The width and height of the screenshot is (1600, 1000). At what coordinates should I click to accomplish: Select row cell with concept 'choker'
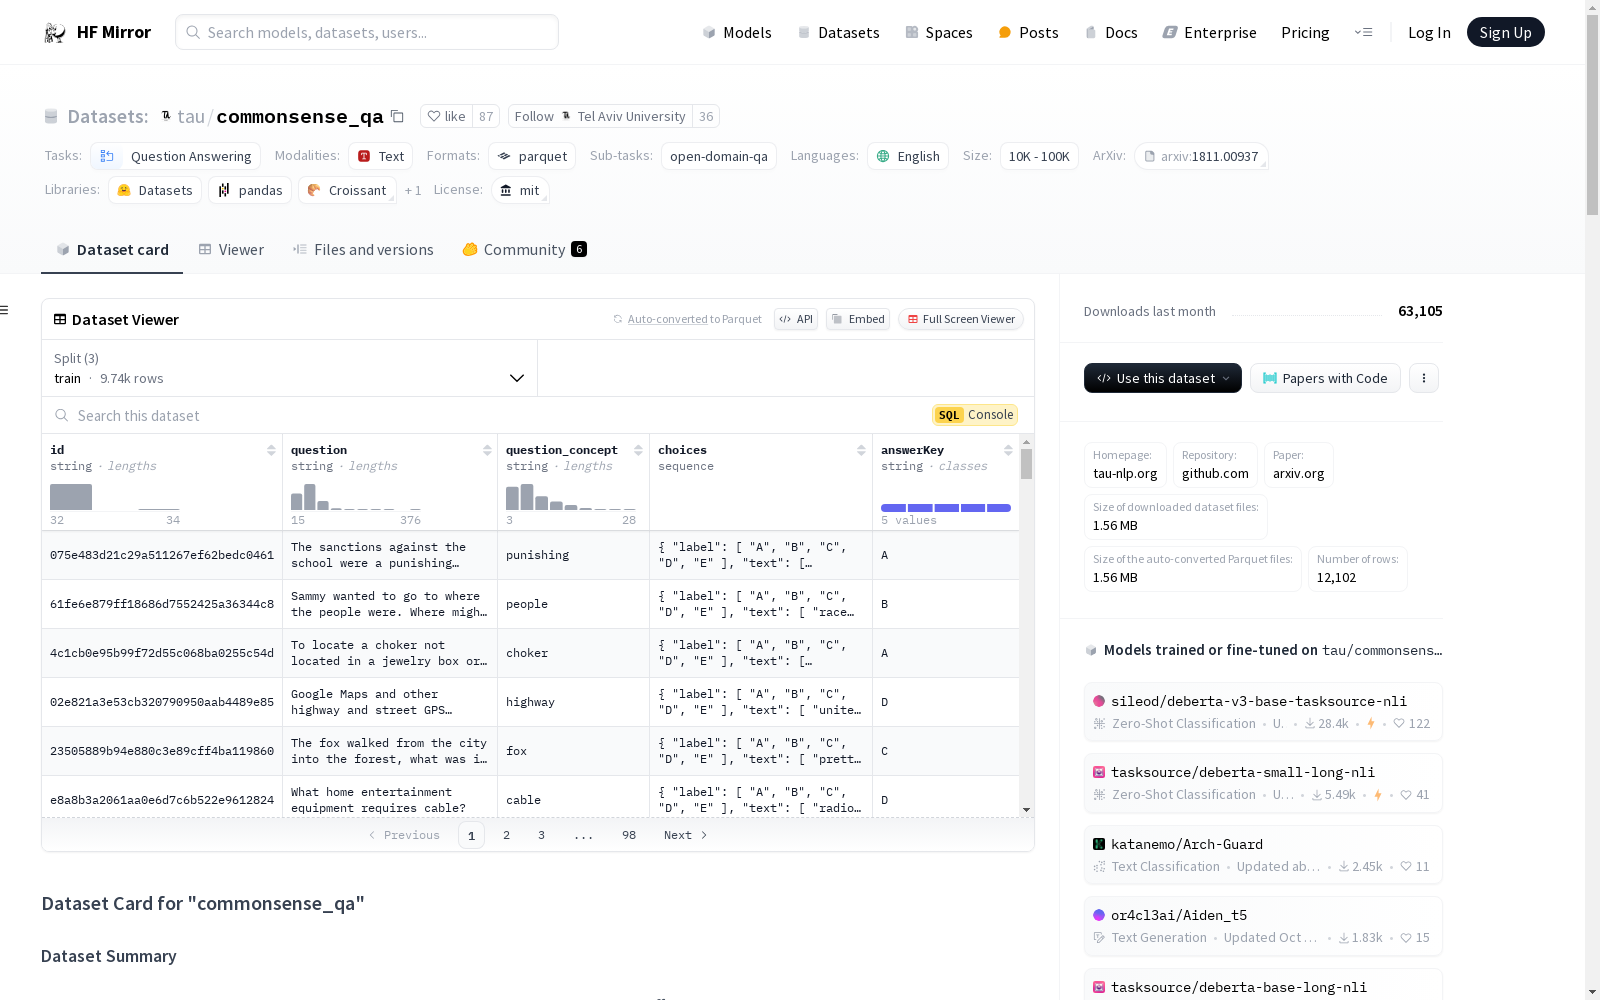pyautogui.click(x=573, y=653)
